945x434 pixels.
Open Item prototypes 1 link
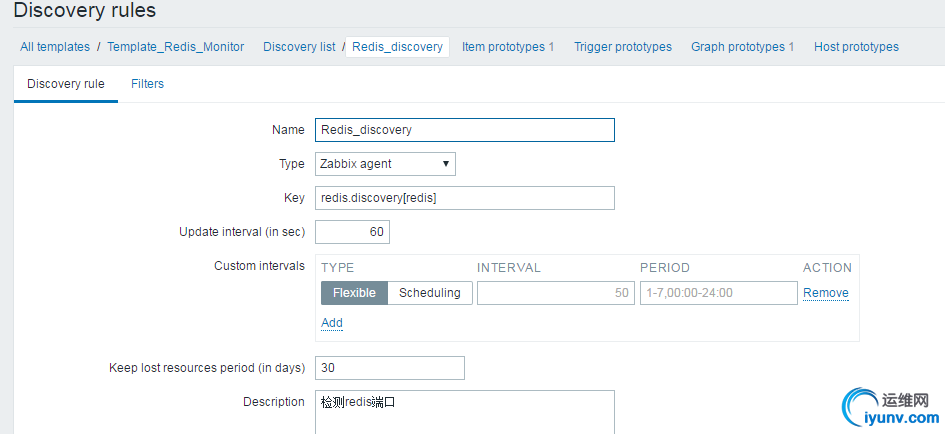pos(508,47)
